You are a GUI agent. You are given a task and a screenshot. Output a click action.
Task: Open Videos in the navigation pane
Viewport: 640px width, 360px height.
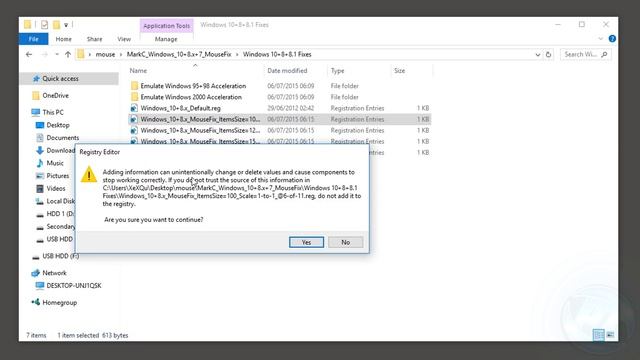click(x=56, y=188)
